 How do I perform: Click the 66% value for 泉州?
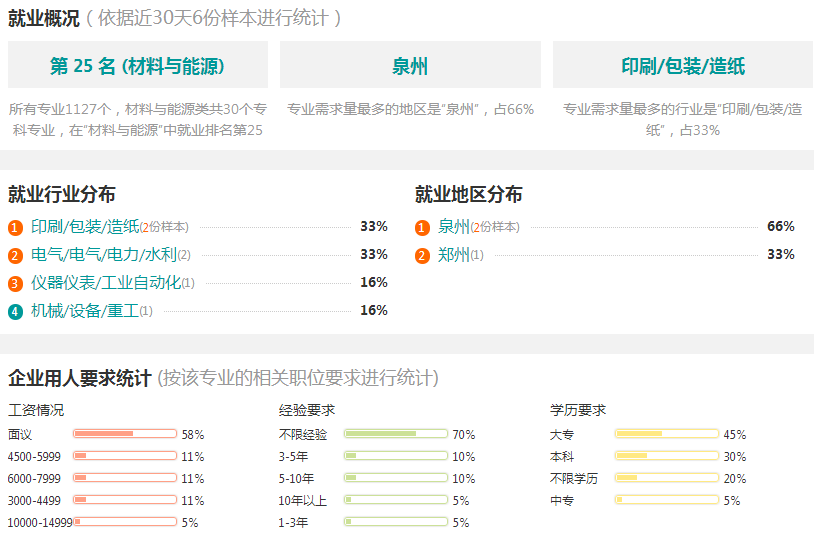(x=781, y=226)
